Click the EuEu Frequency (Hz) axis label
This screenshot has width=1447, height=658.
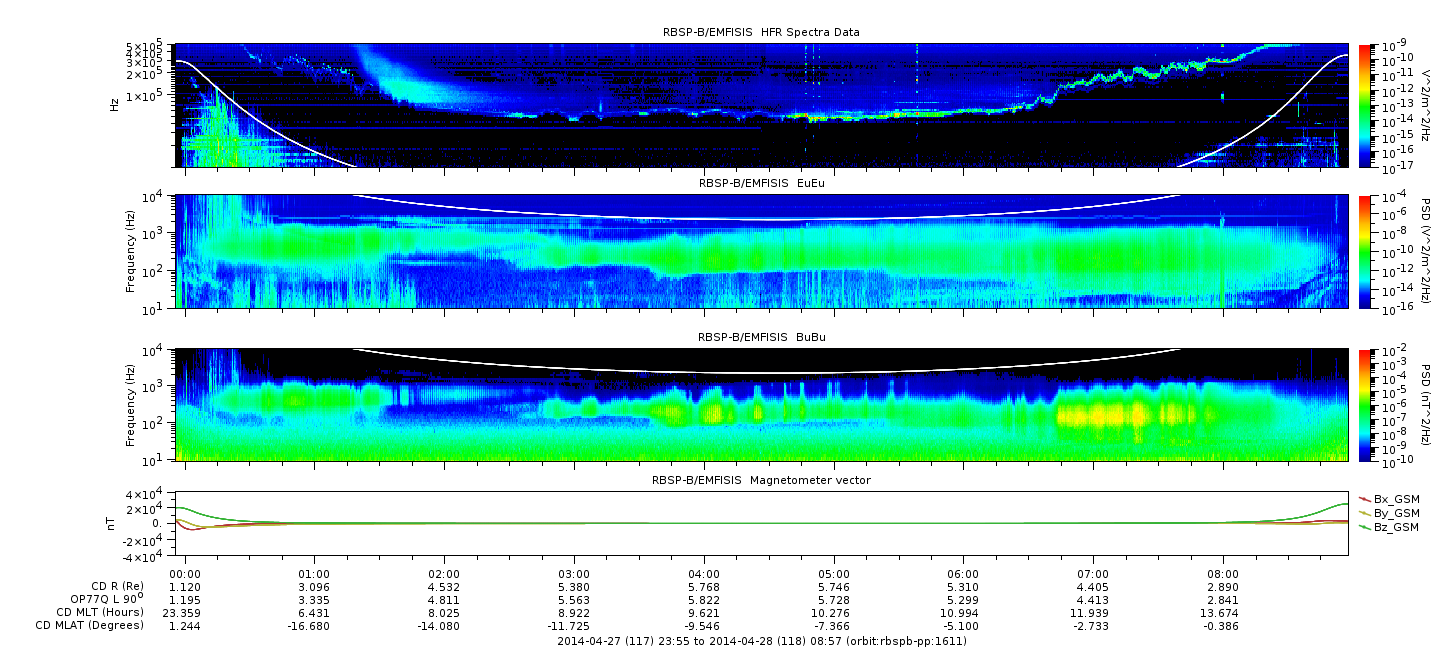(131, 252)
